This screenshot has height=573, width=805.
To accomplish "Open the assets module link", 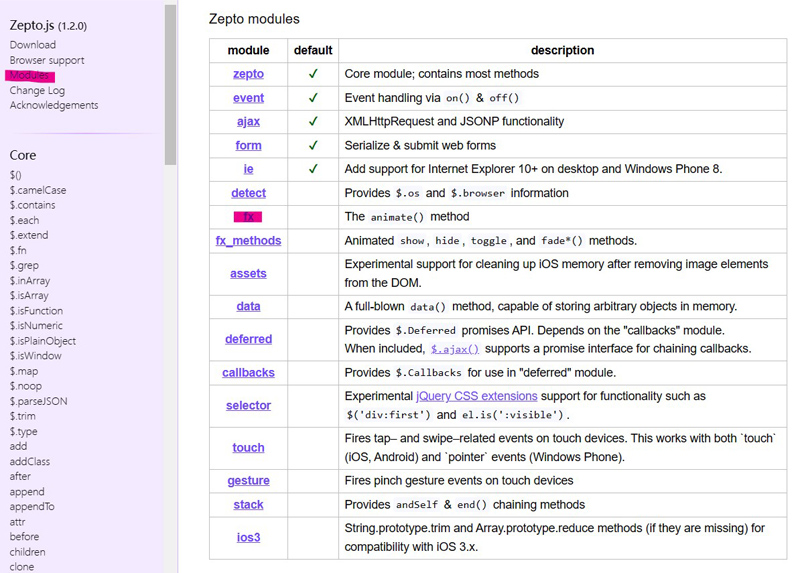I will (248, 274).
